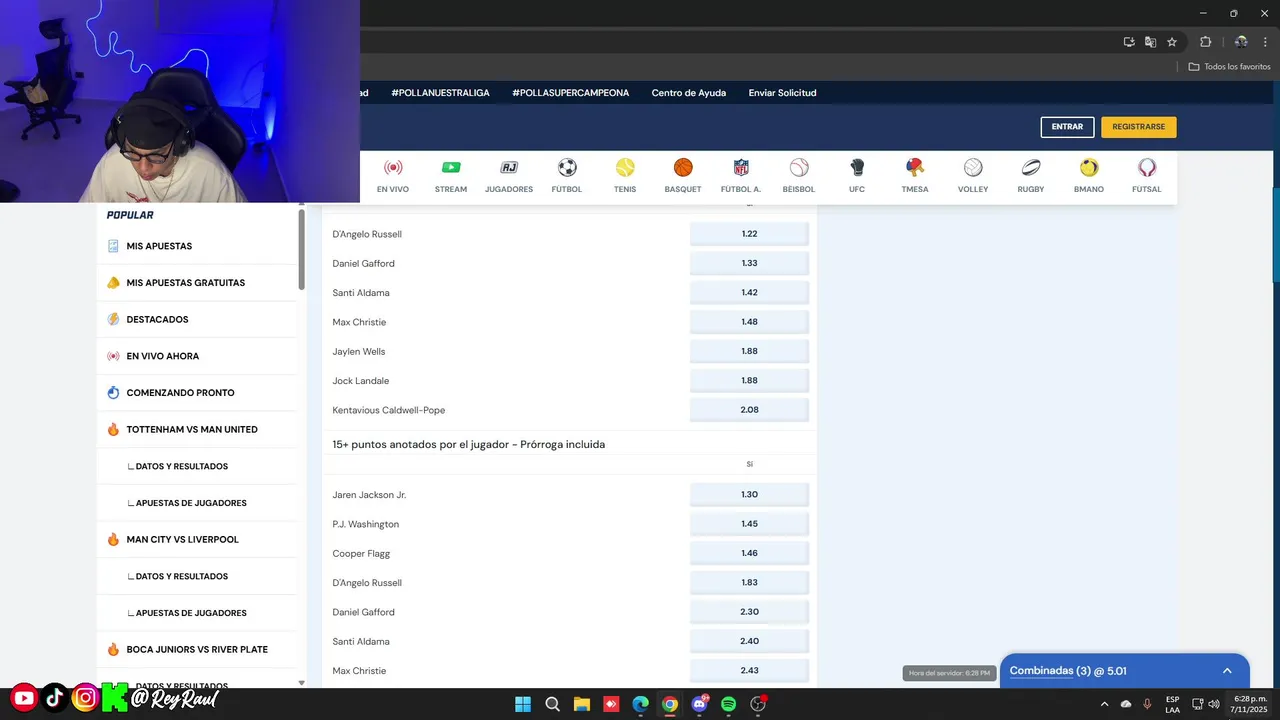The image size is (1280, 720).
Task: Select Jaylen Wells odds 1.88
Action: tap(749, 352)
